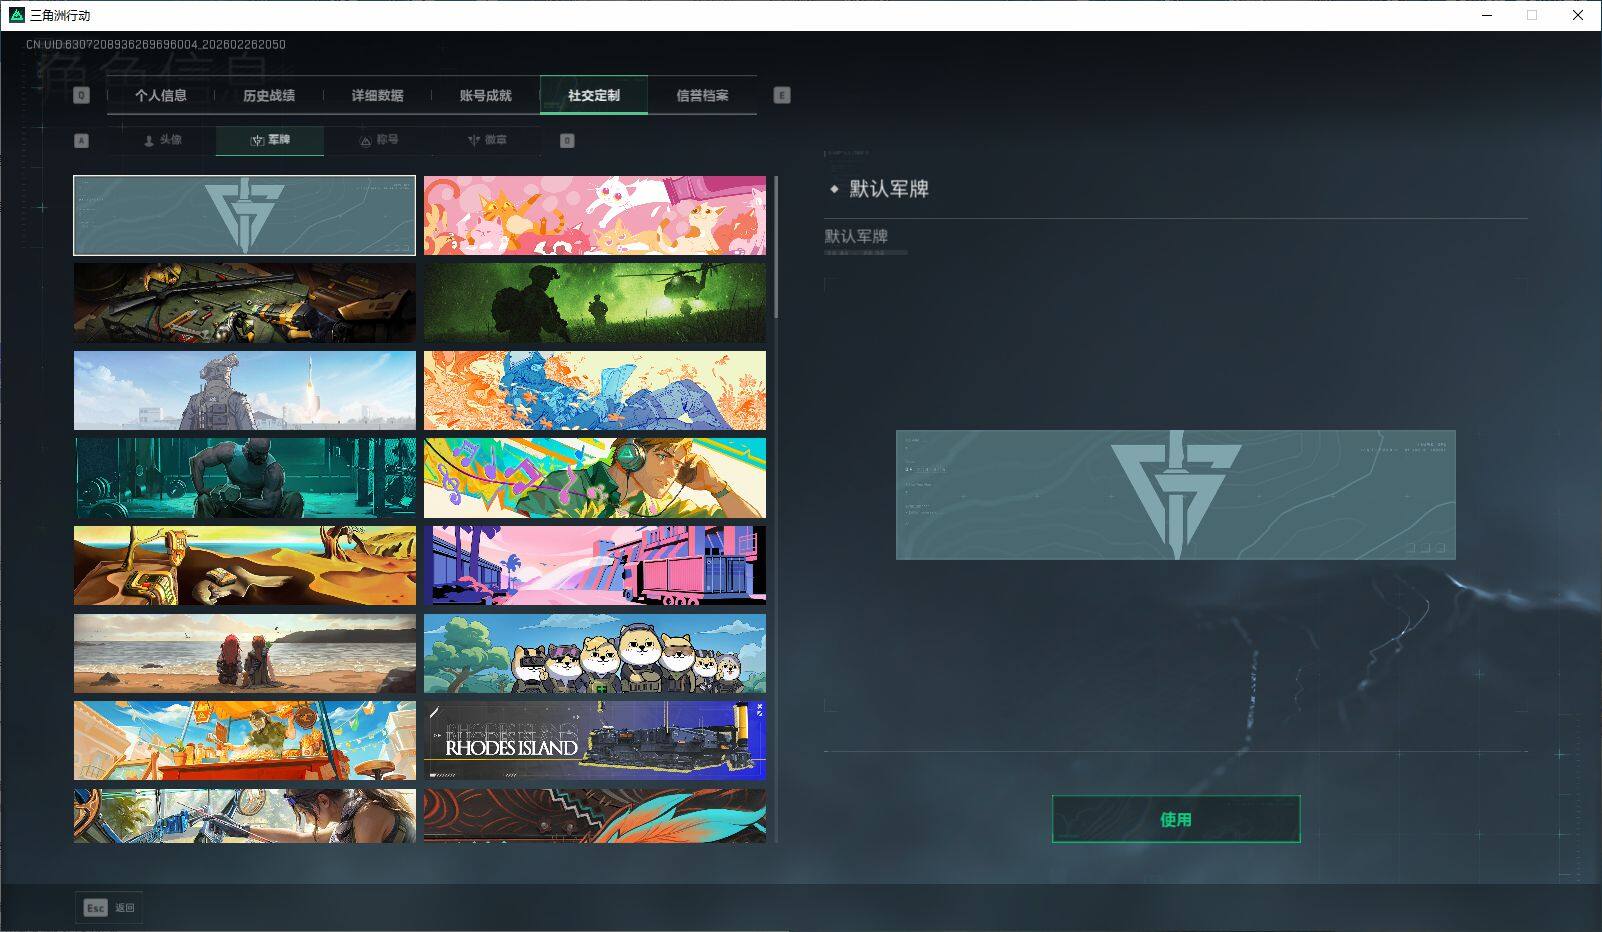Click the Esc key icon beside 返回
Viewport: 1602px width, 932px height.
(95, 908)
